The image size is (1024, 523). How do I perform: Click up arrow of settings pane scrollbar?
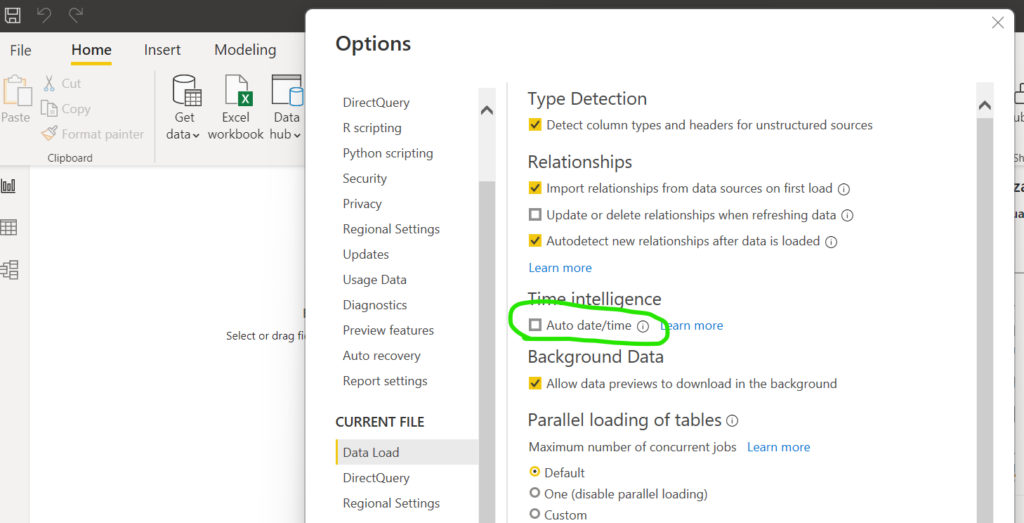[x=985, y=105]
